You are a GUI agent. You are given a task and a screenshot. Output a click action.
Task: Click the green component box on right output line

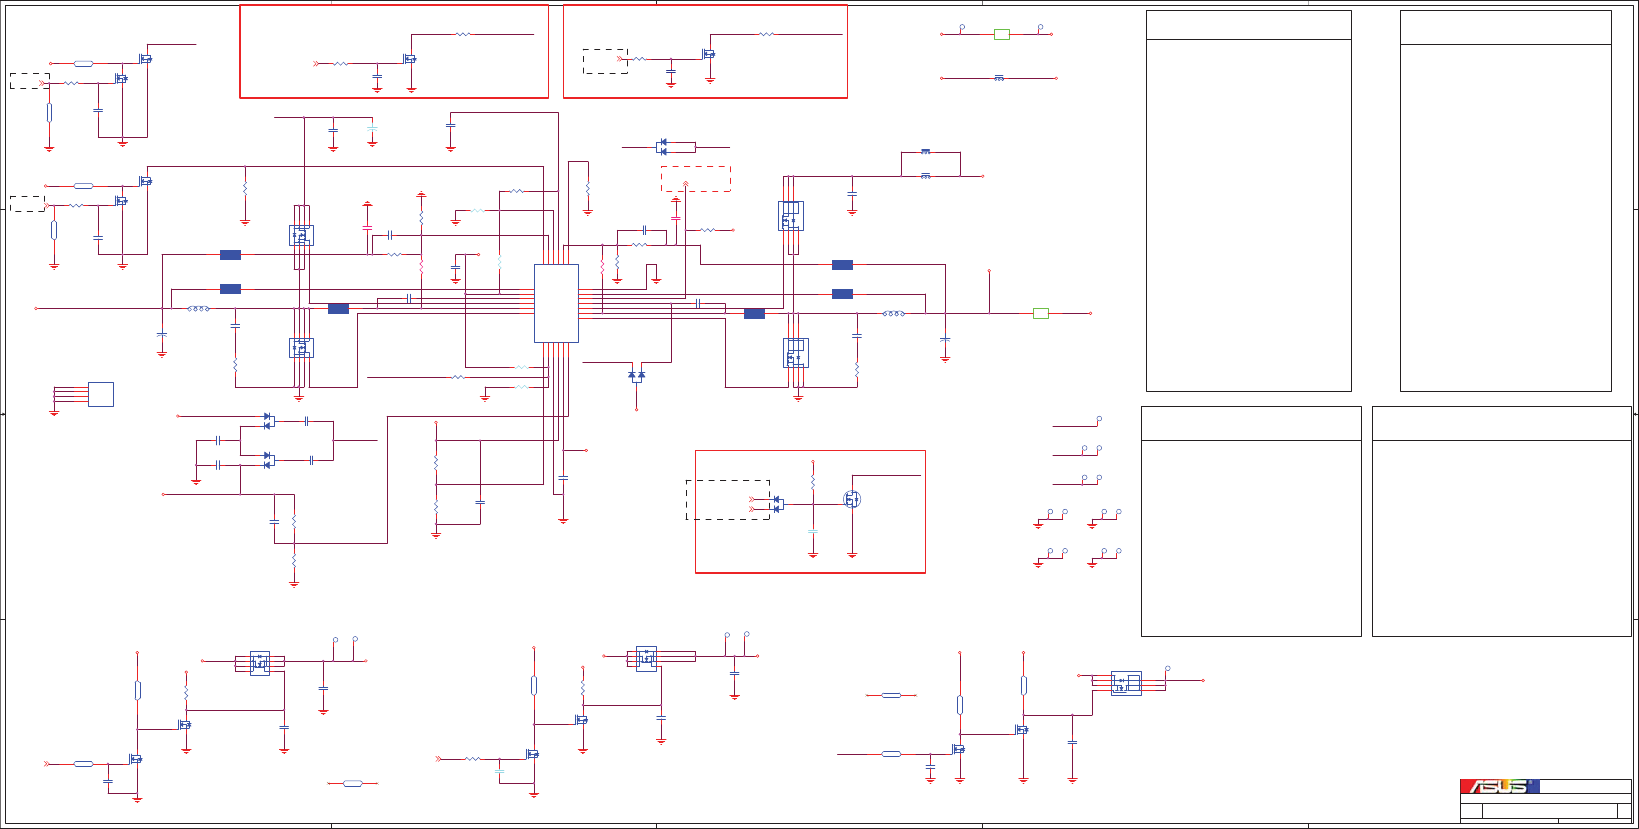pyautogui.click(x=1040, y=314)
